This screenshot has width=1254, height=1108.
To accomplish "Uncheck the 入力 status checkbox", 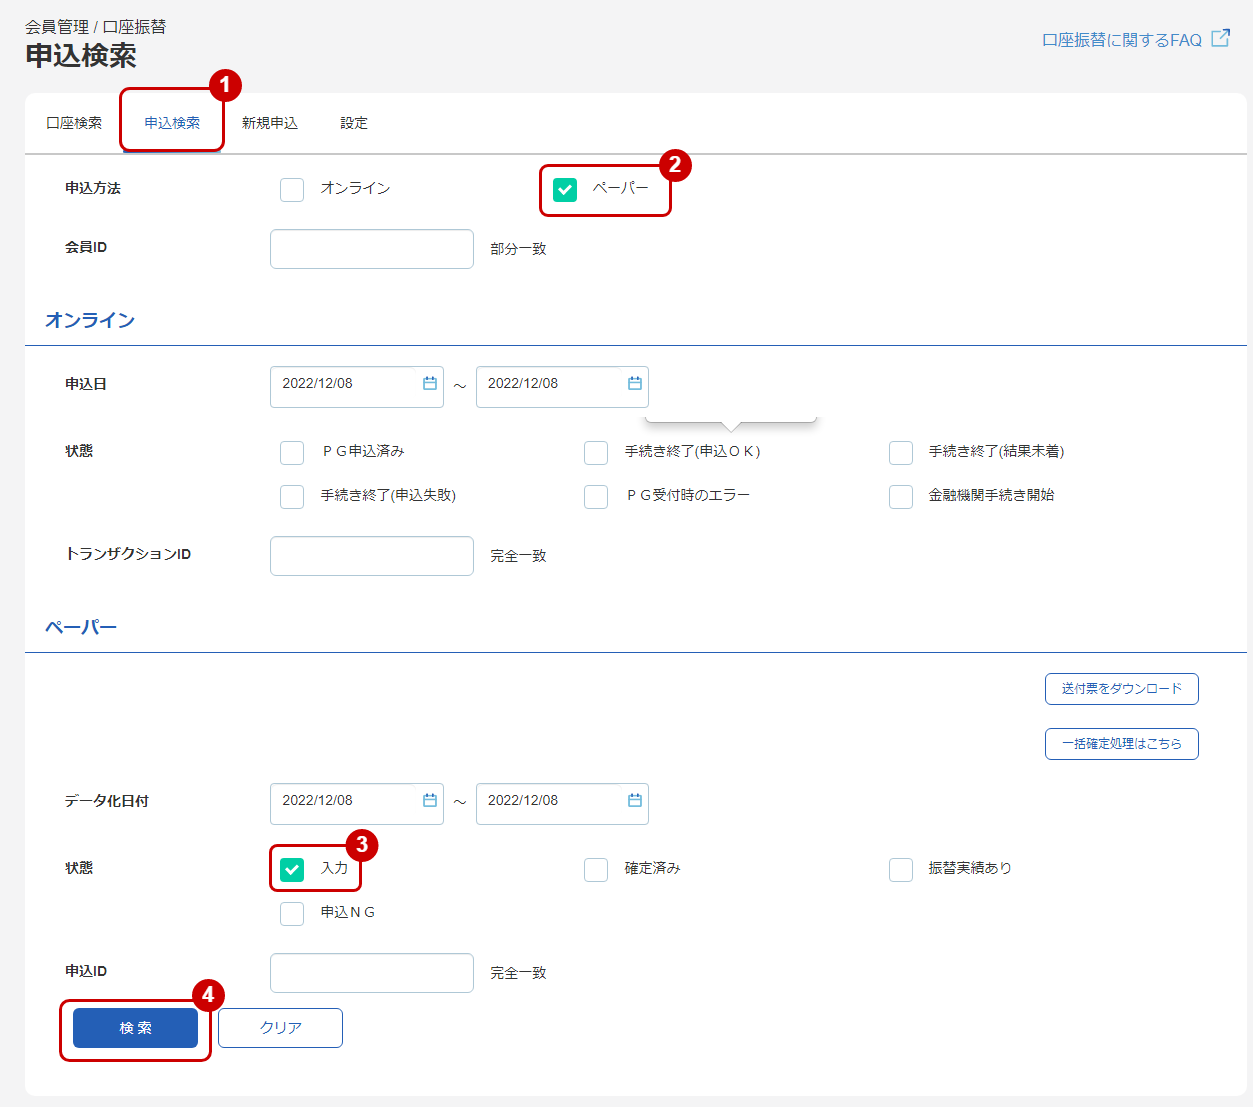I will 292,870.
